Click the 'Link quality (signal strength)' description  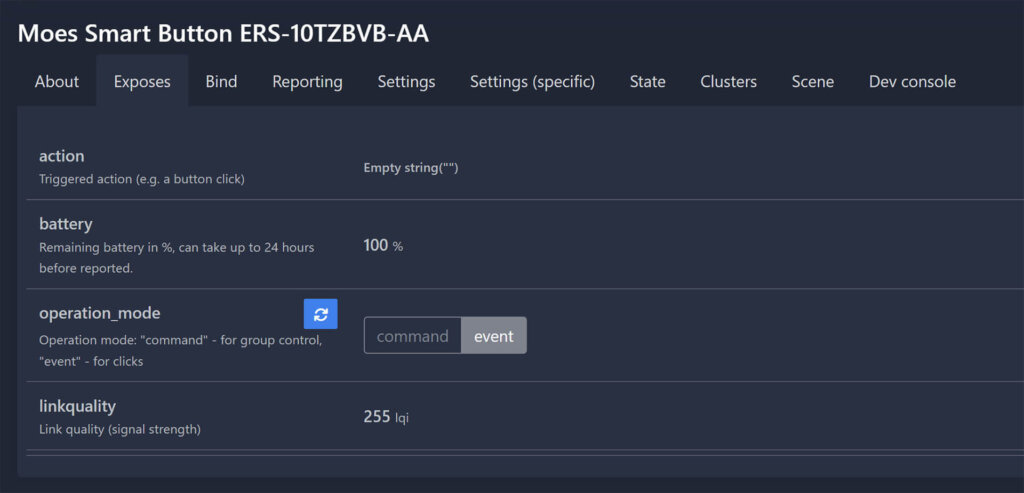(120, 430)
